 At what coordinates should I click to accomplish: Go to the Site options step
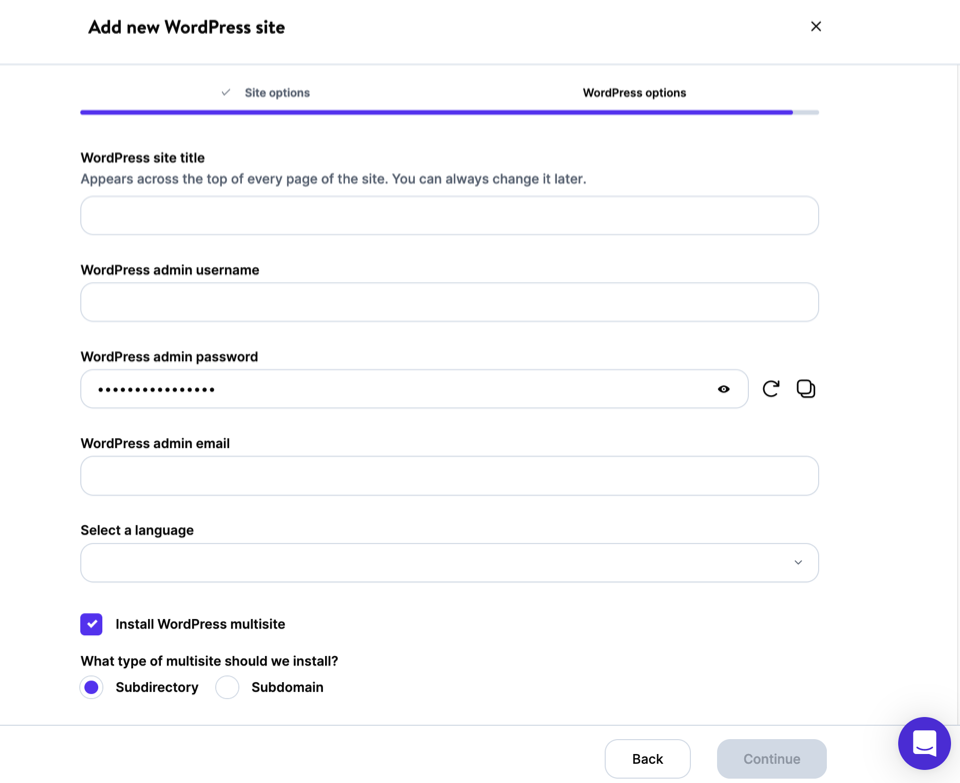(x=277, y=93)
